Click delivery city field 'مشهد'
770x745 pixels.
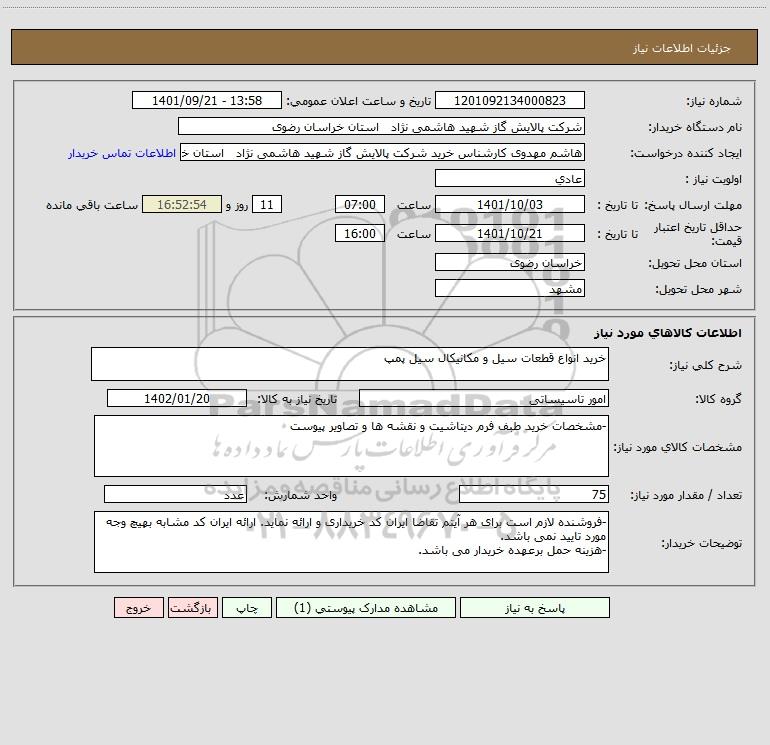510,288
